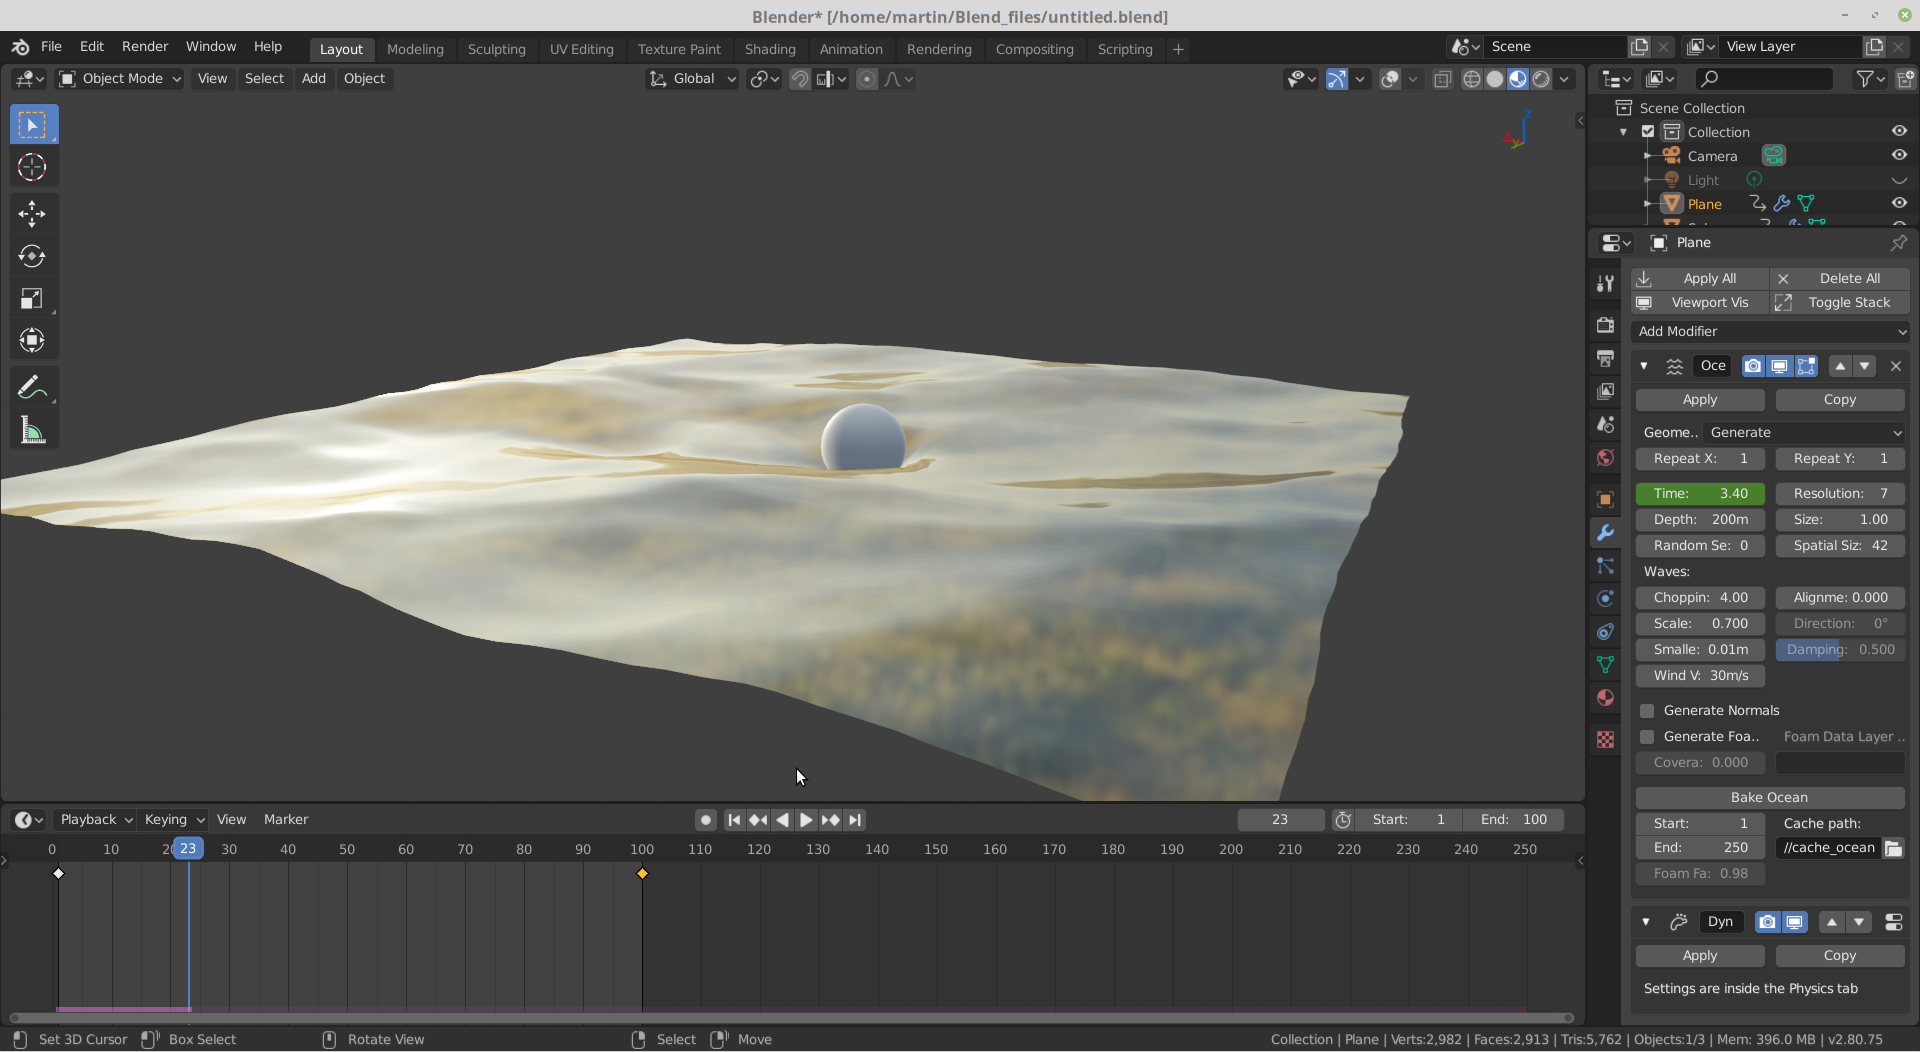This screenshot has width=1920, height=1052.
Task: Open the Material Properties tab
Action: pos(1605,698)
